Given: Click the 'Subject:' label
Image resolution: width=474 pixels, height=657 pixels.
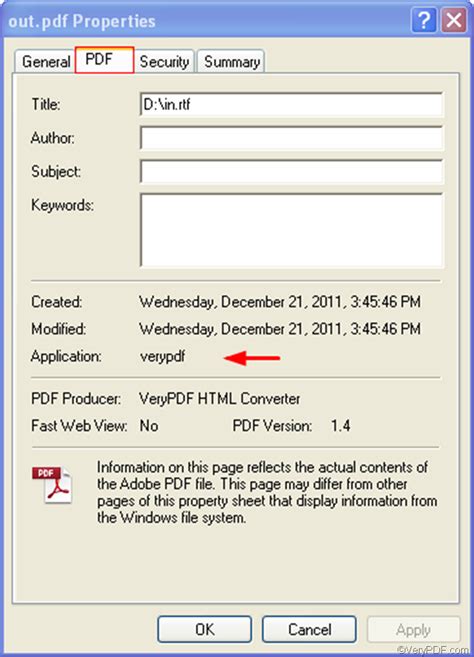Looking at the screenshot, I should click(x=56, y=171).
